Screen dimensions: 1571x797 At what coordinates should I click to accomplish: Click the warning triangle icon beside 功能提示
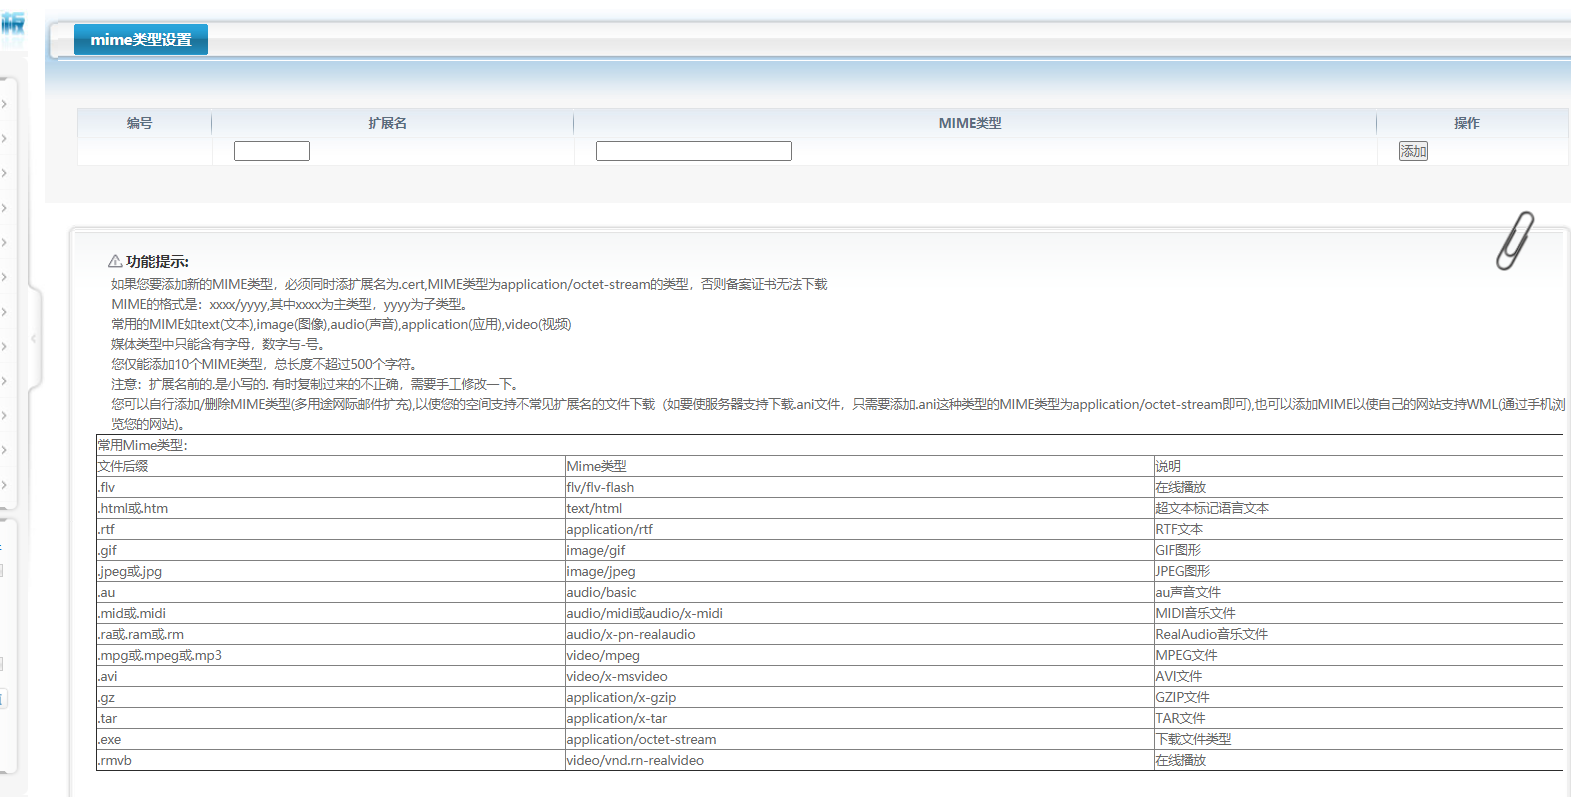coord(115,261)
